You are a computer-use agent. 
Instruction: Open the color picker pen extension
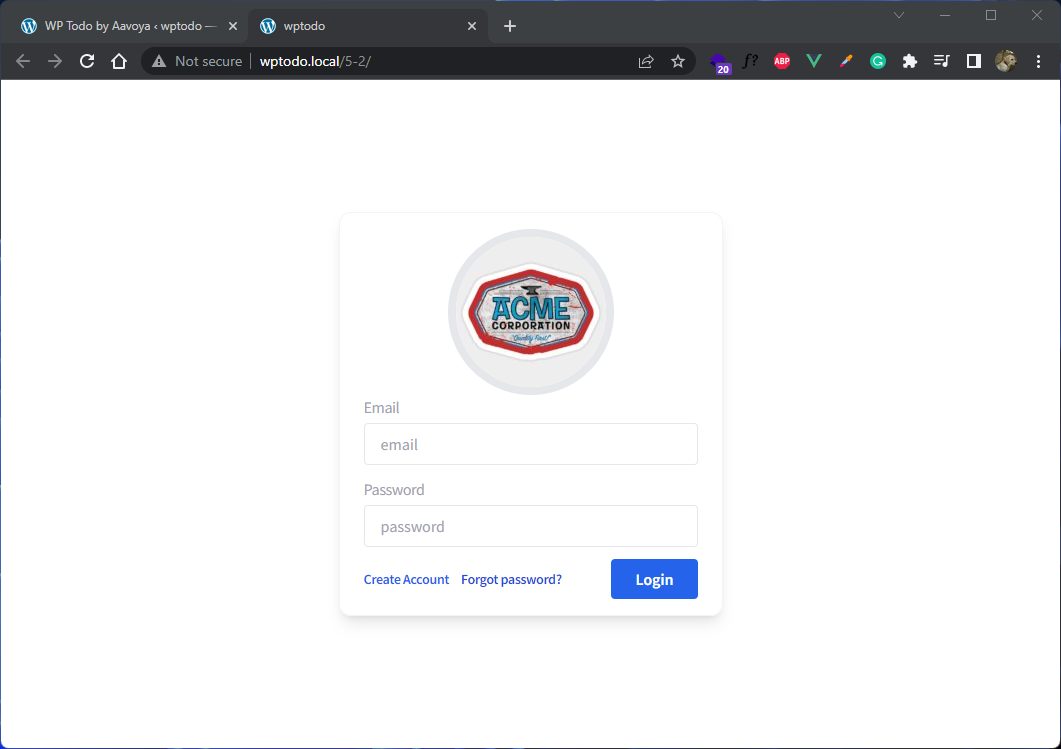coord(846,62)
